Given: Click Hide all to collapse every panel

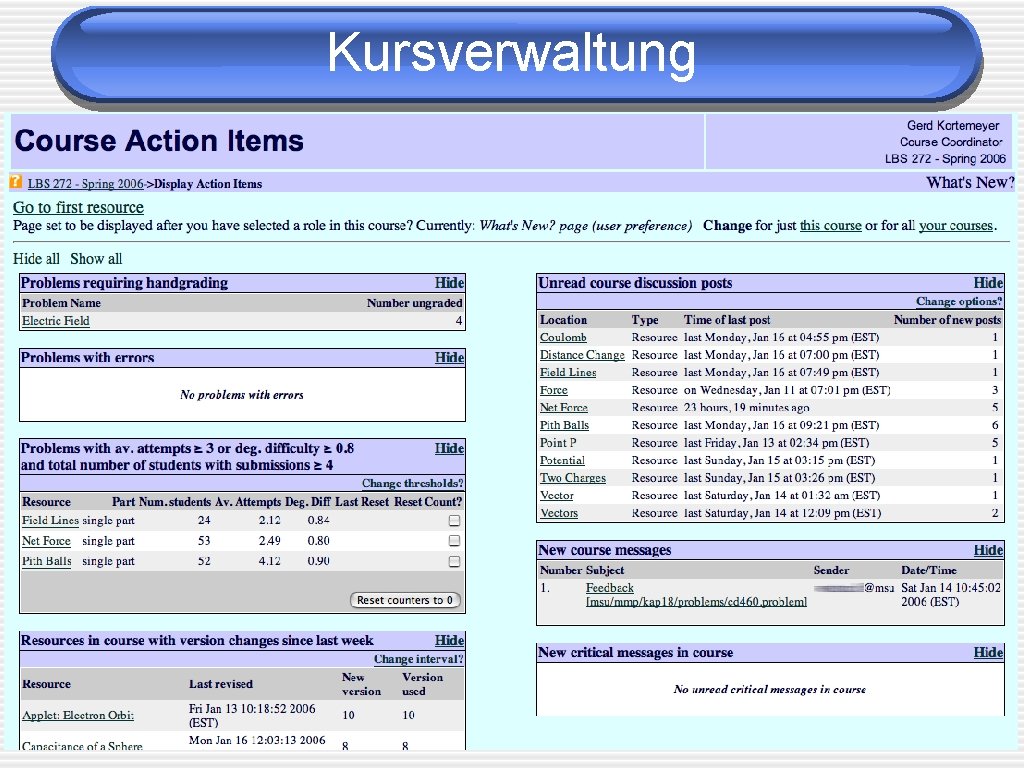Looking at the screenshot, I should (38, 258).
